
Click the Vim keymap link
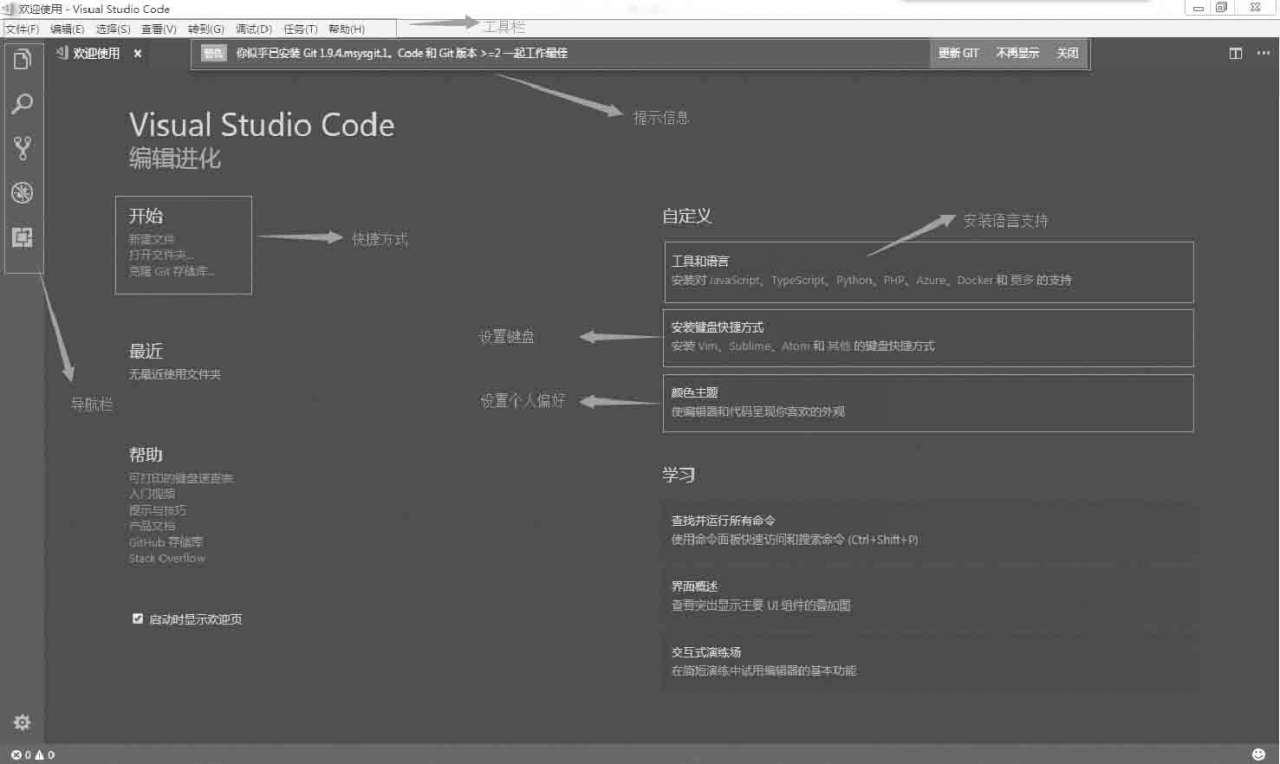709,346
